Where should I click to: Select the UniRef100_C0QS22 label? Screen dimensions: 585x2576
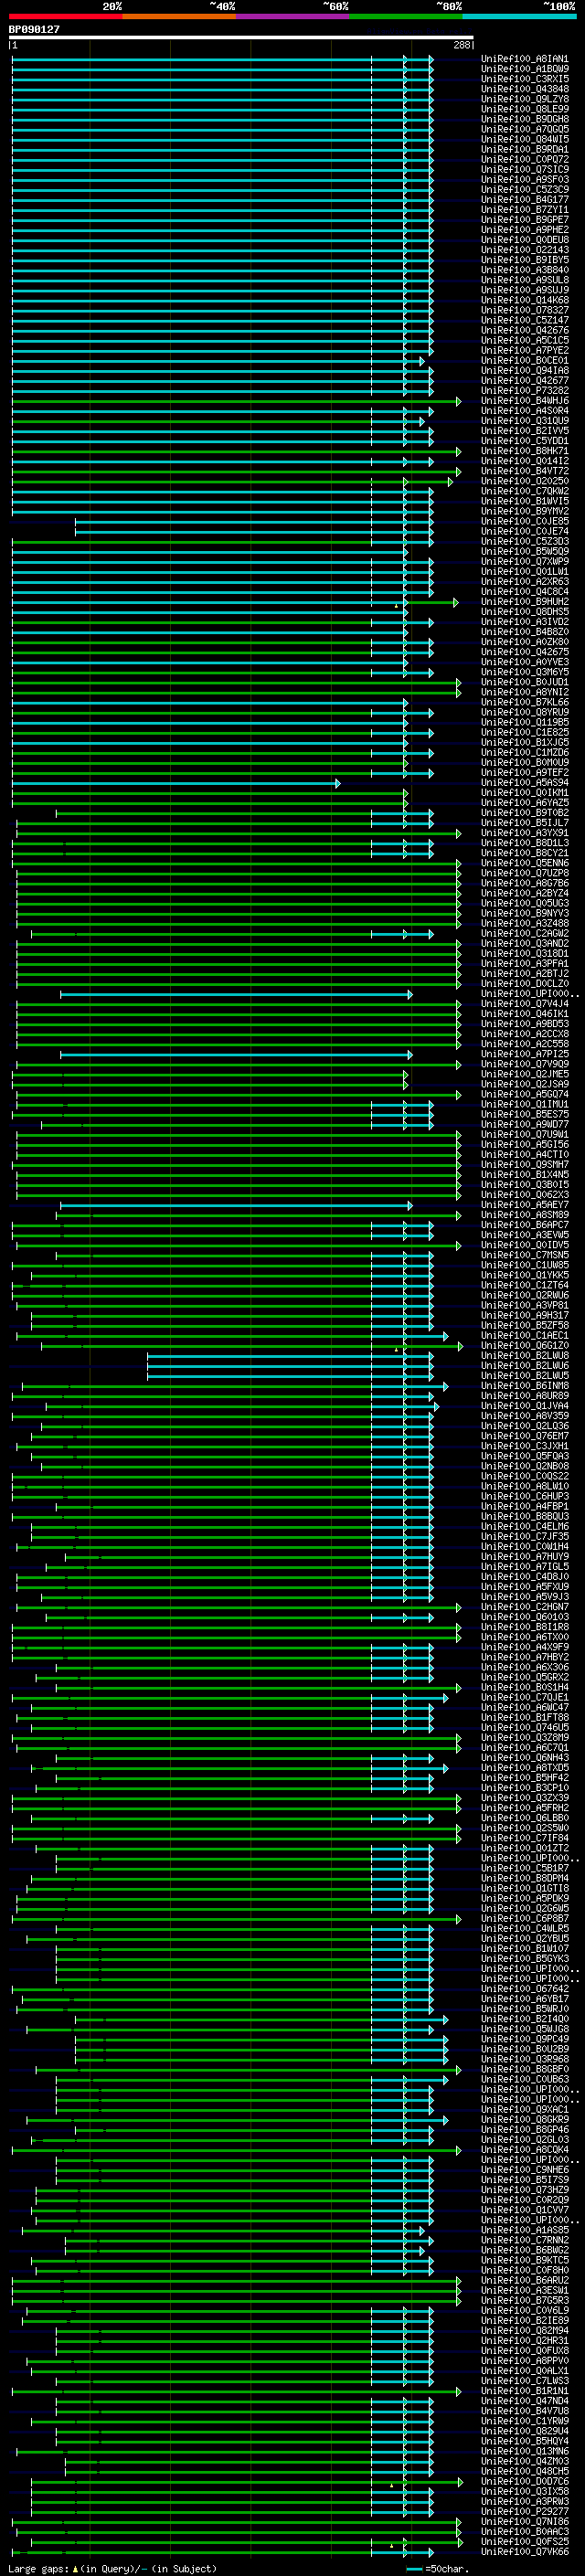pyautogui.click(x=525, y=1477)
